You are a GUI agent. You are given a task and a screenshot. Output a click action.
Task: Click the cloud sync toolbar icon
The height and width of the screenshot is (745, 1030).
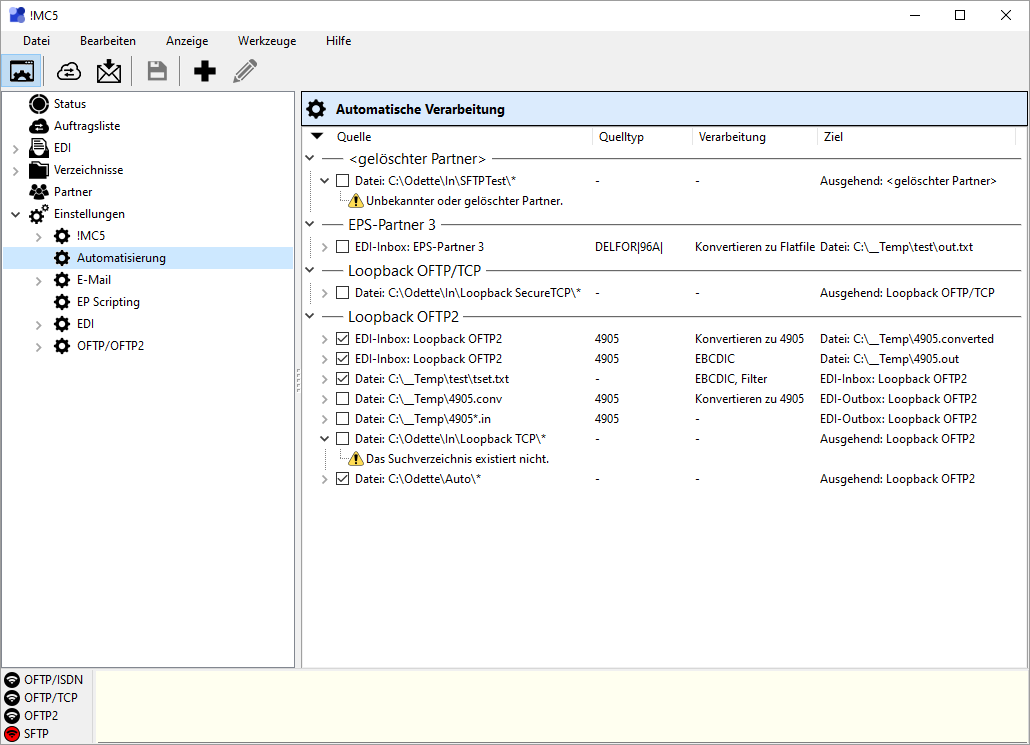pyautogui.click(x=69, y=71)
